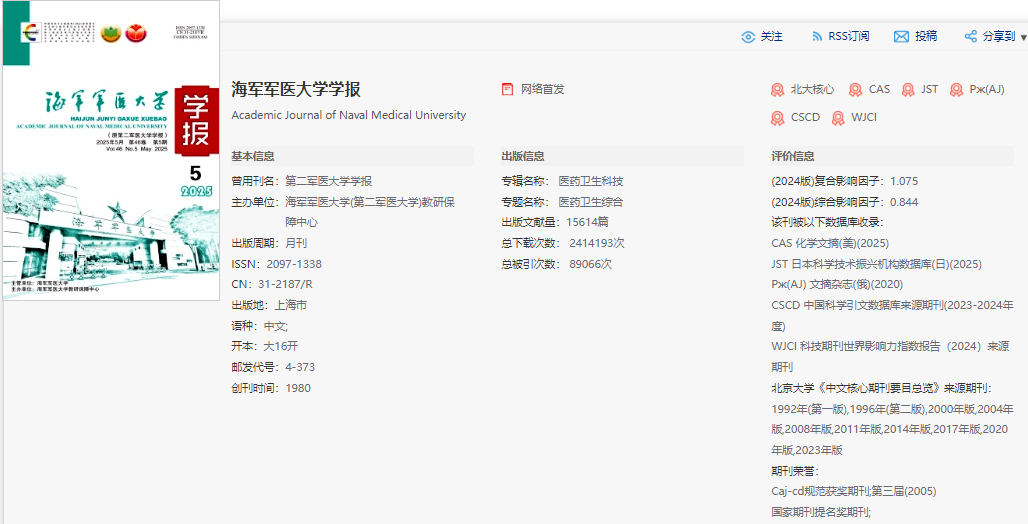The height and width of the screenshot is (524, 1028).
Task: Click the CSCD badge label
Action: coord(805,117)
